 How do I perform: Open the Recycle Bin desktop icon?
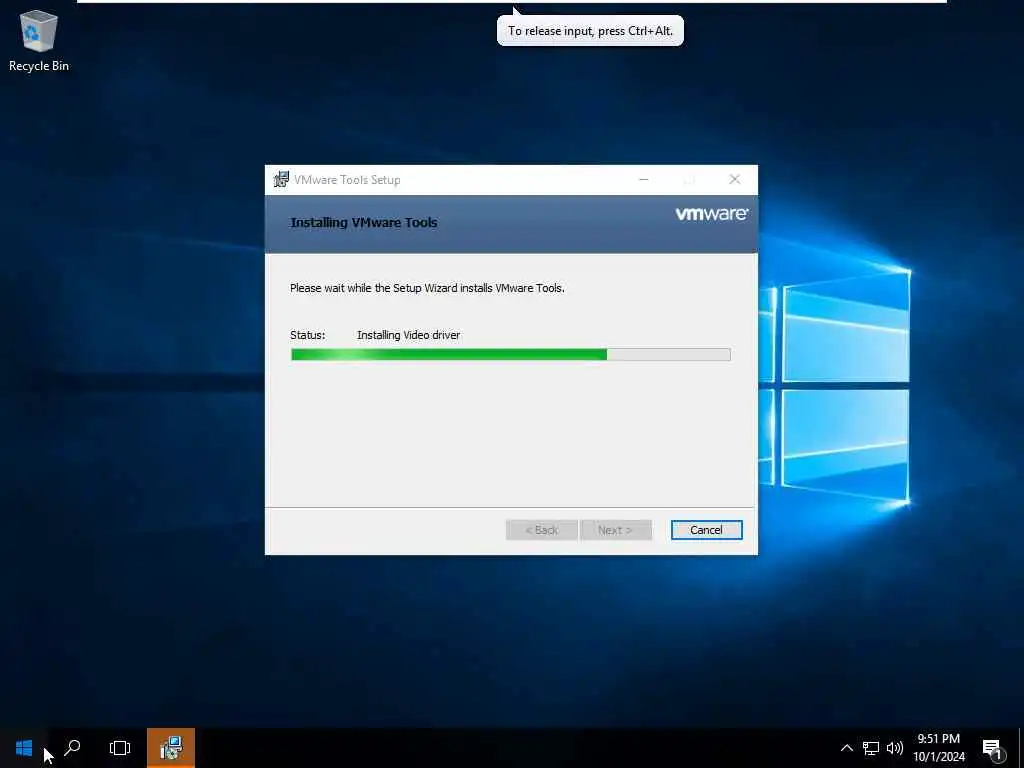pyautogui.click(x=39, y=41)
